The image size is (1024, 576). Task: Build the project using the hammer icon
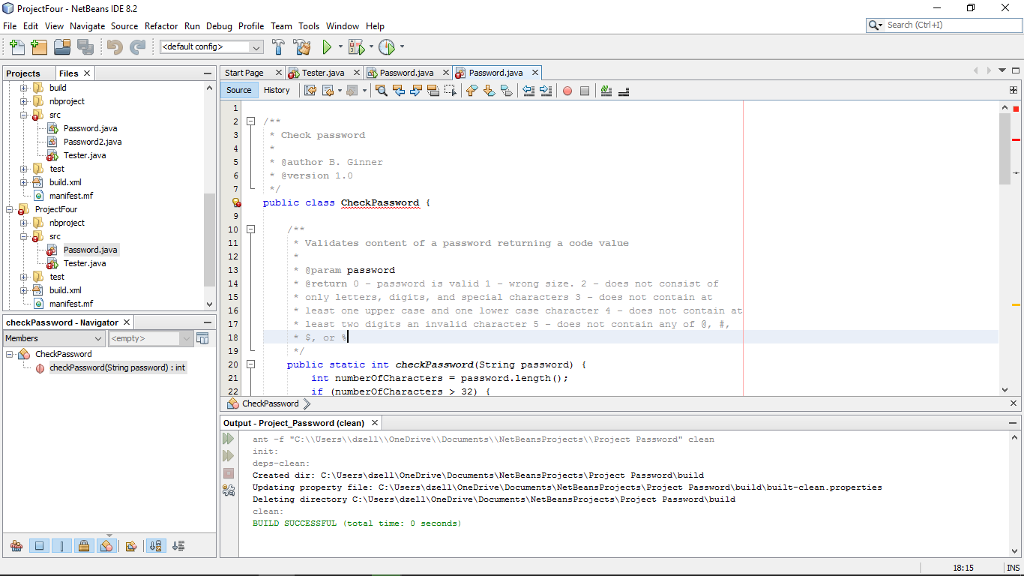[x=277, y=47]
